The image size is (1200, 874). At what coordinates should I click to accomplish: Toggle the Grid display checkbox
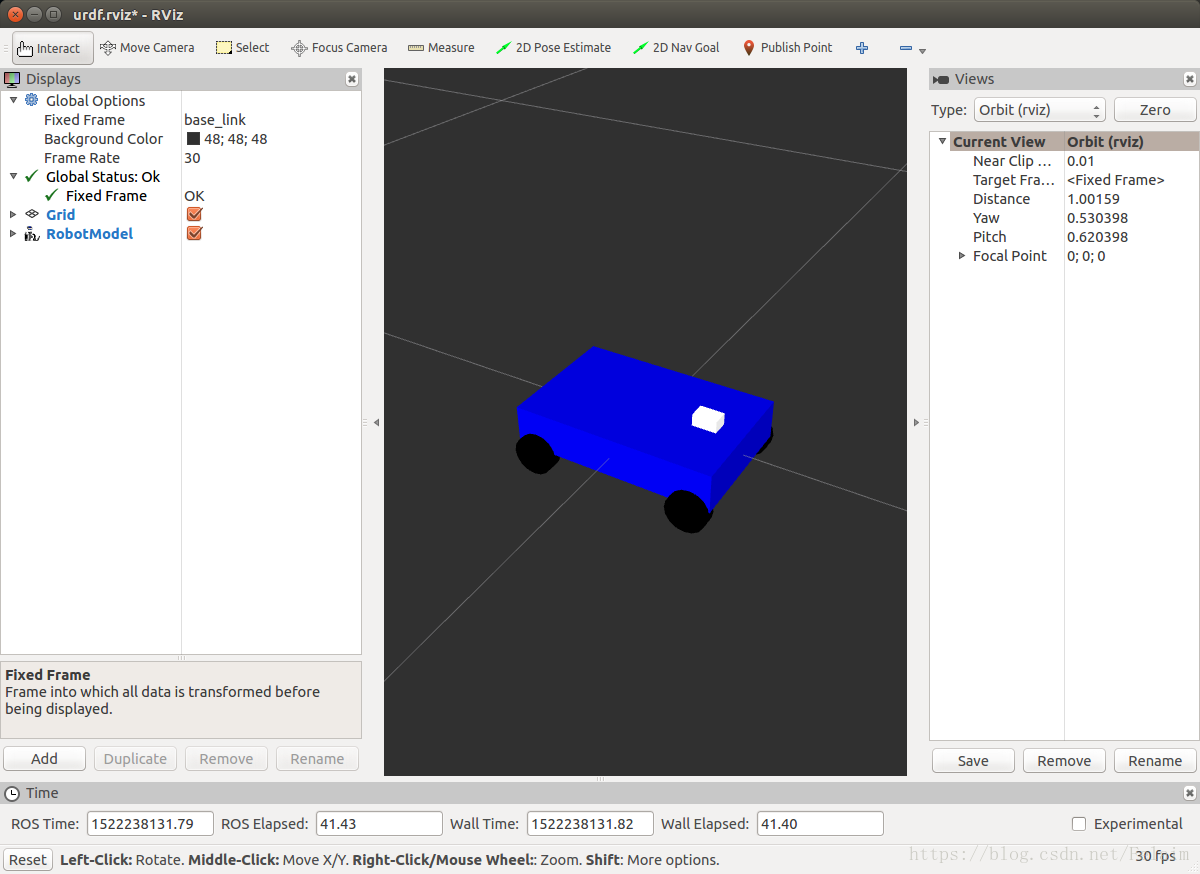click(195, 214)
